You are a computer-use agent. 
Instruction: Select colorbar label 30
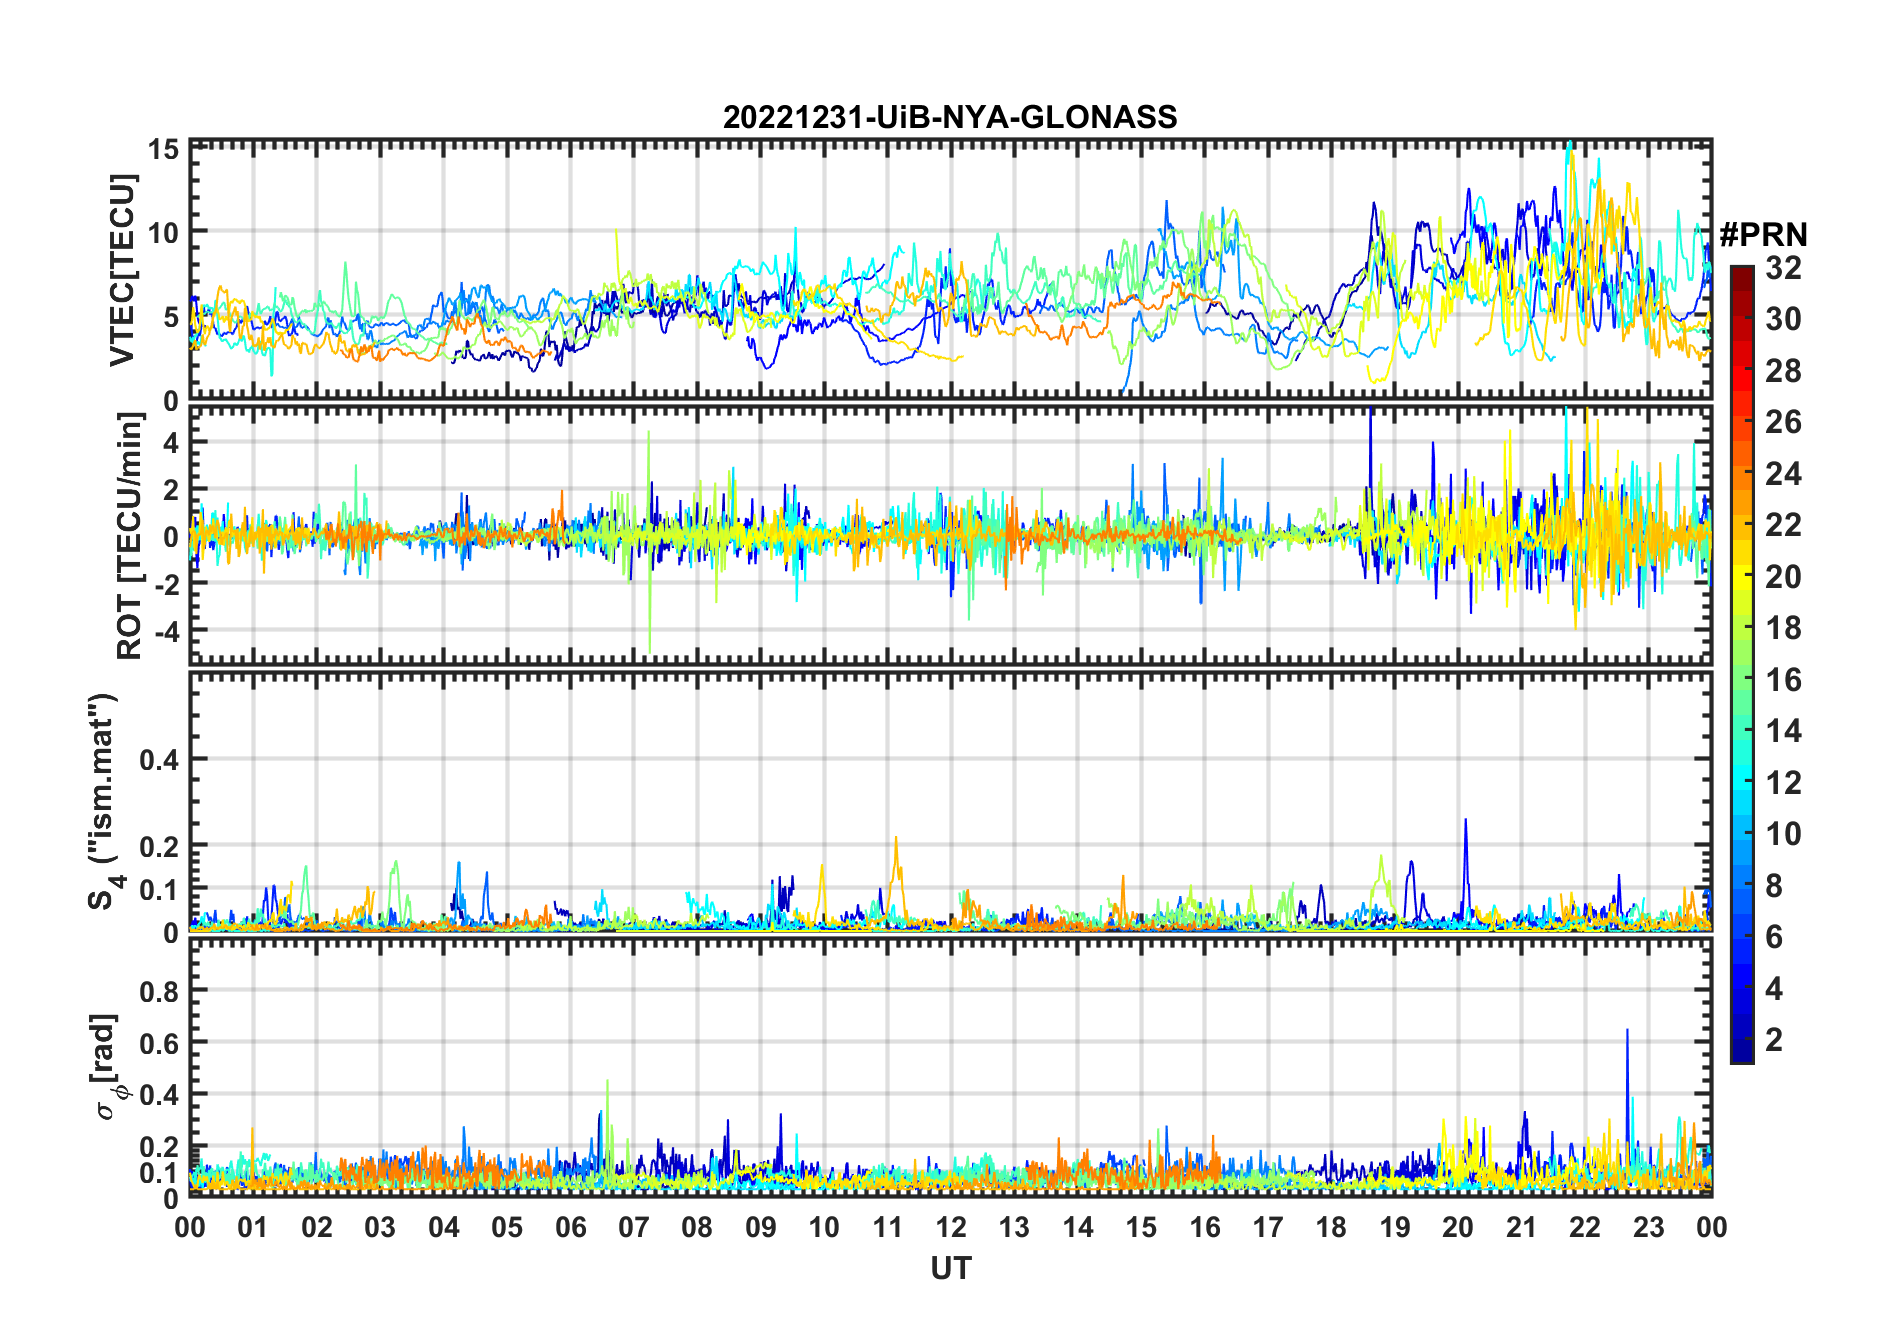1783,319
